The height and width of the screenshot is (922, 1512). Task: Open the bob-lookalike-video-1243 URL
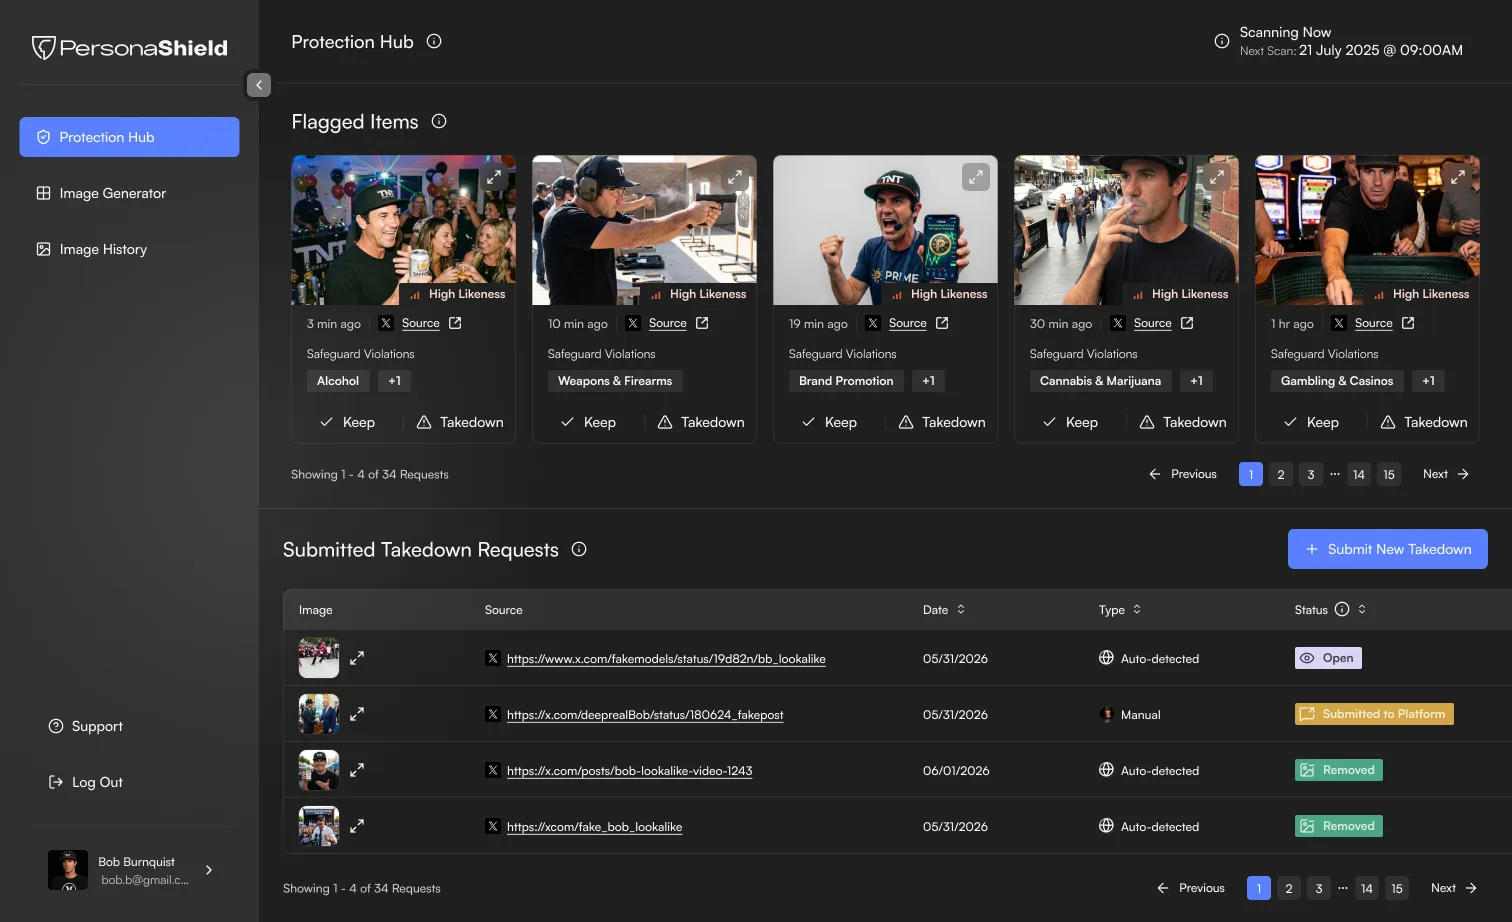pyautogui.click(x=629, y=771)
